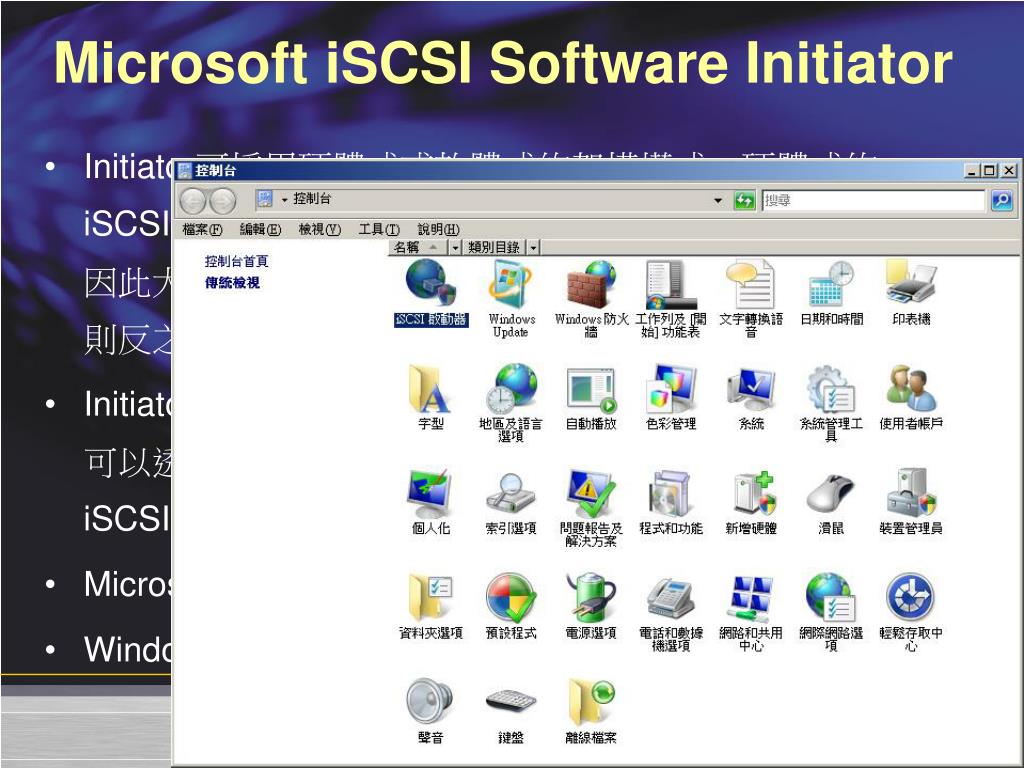Open the 系統 icon

point(751,397)
